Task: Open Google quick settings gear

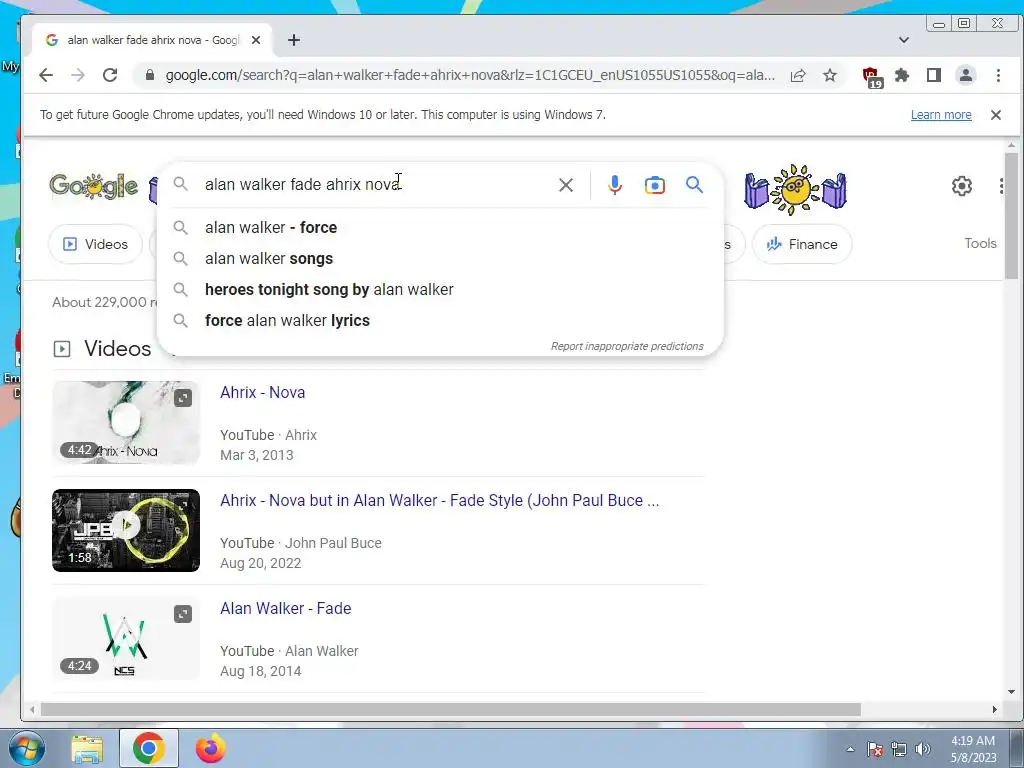Action: point(961,186)
